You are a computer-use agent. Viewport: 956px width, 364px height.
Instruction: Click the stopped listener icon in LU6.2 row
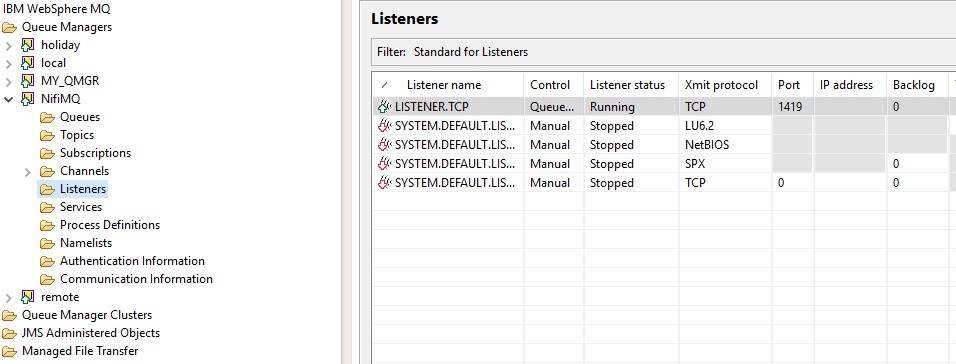384,126
